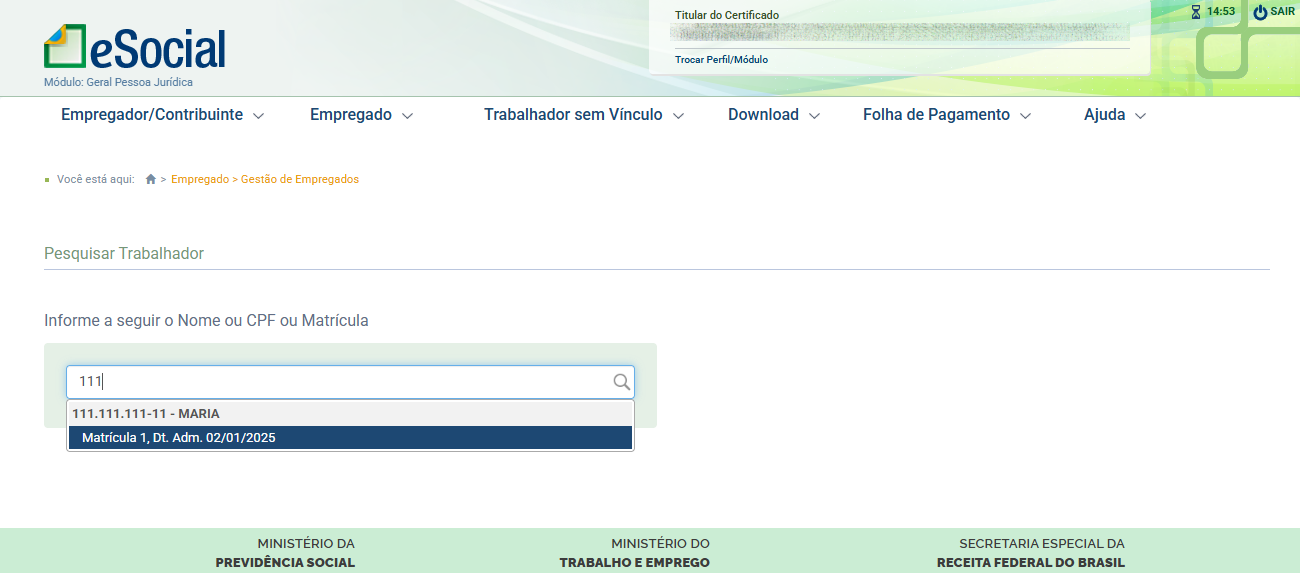
Task: Click the SAIR power icon to log out
Action: coord(1260,12)
